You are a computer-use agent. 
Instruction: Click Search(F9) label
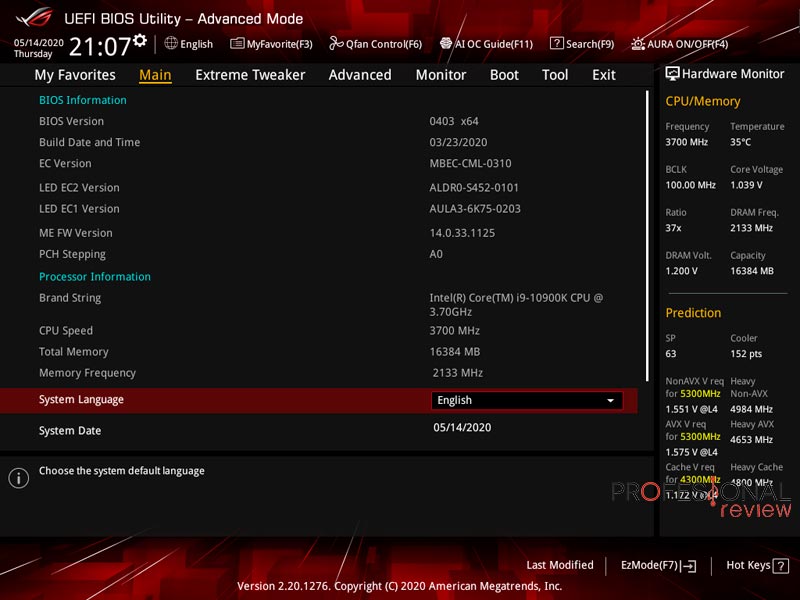point(590,44)
